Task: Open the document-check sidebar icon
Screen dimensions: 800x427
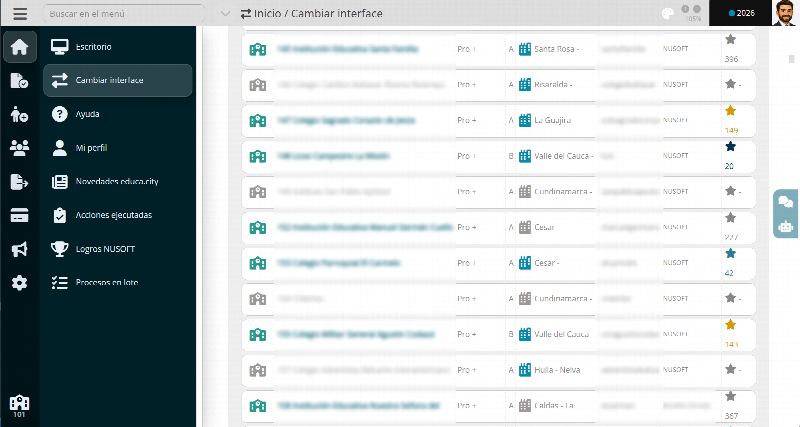Action: [19, 81]
